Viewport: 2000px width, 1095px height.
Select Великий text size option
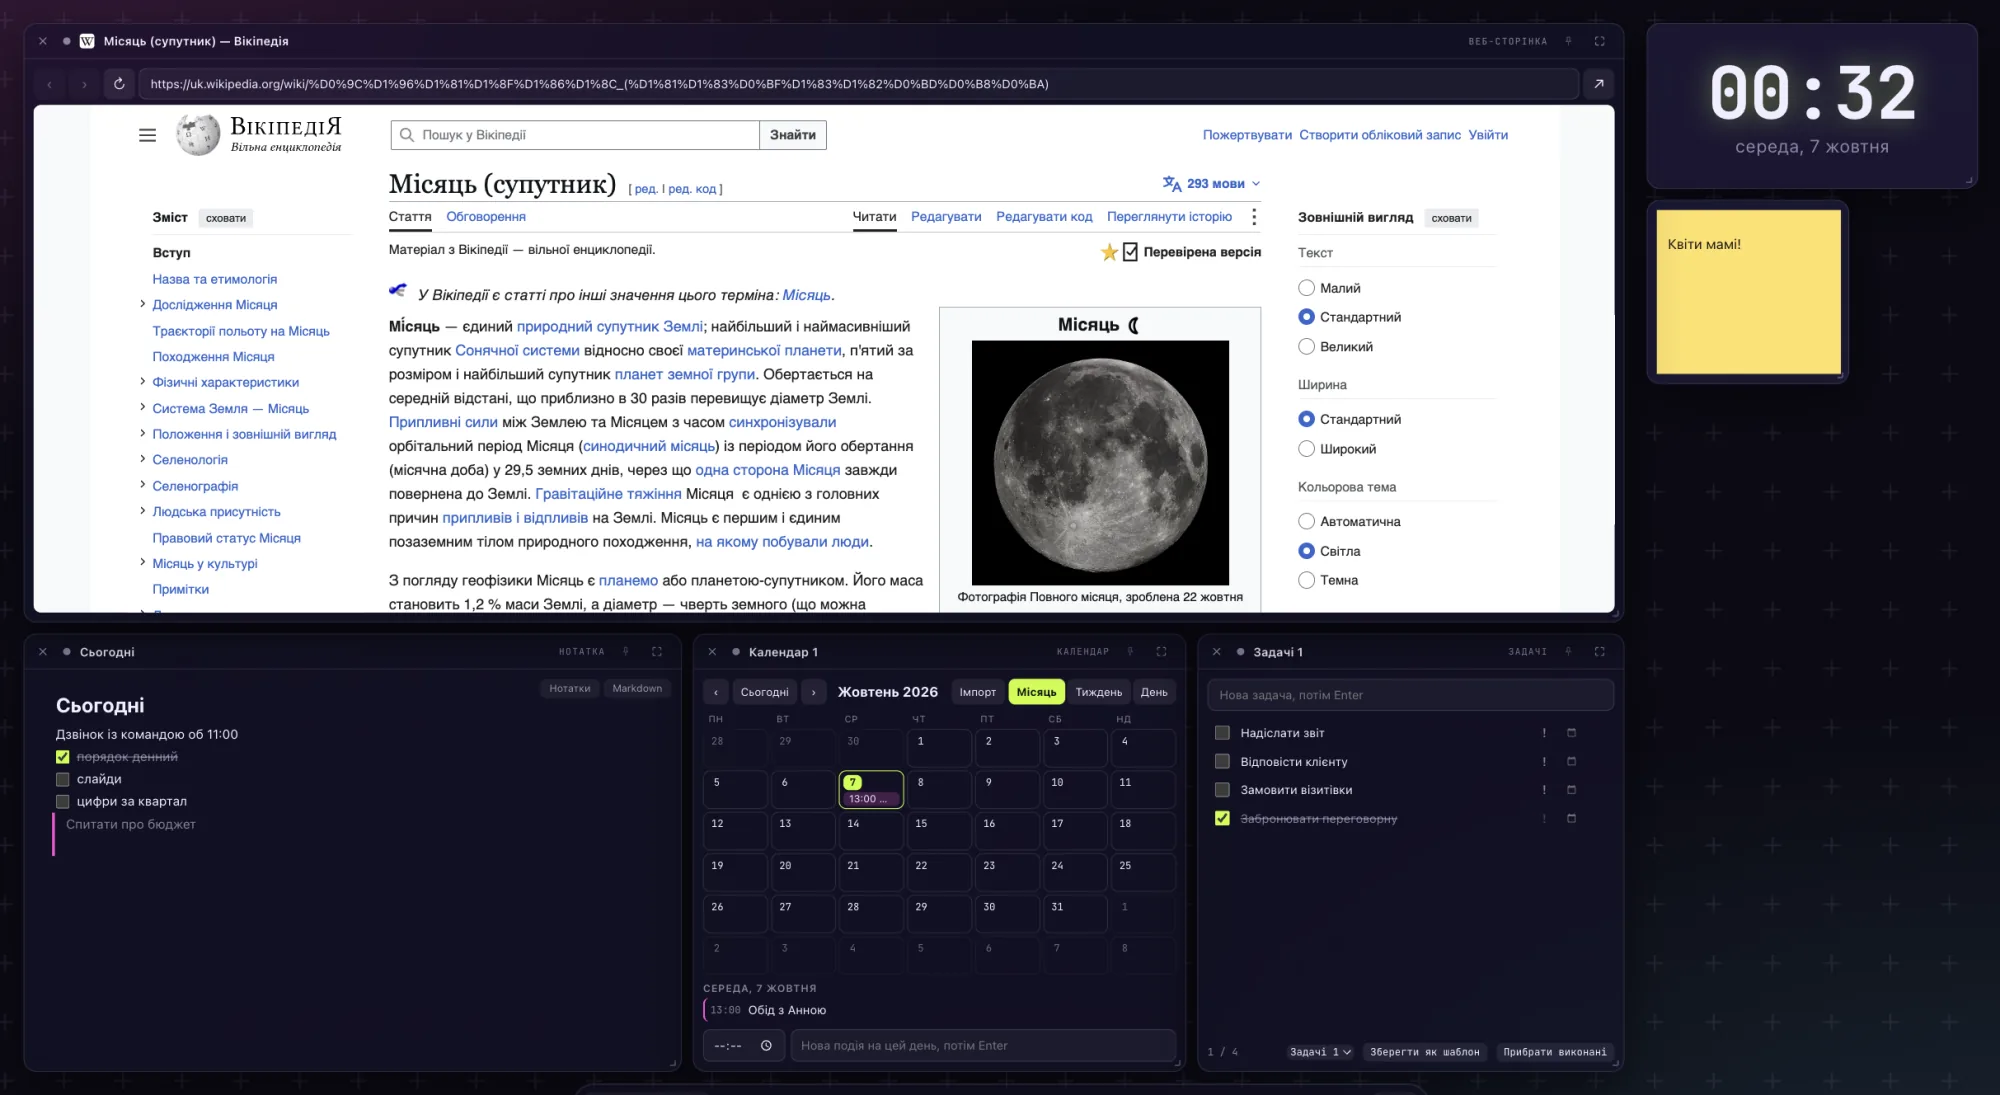[x=1306, y=347]
